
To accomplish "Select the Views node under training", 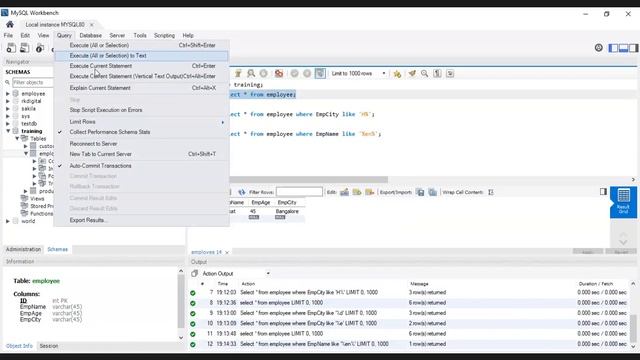I will [37, 198].
